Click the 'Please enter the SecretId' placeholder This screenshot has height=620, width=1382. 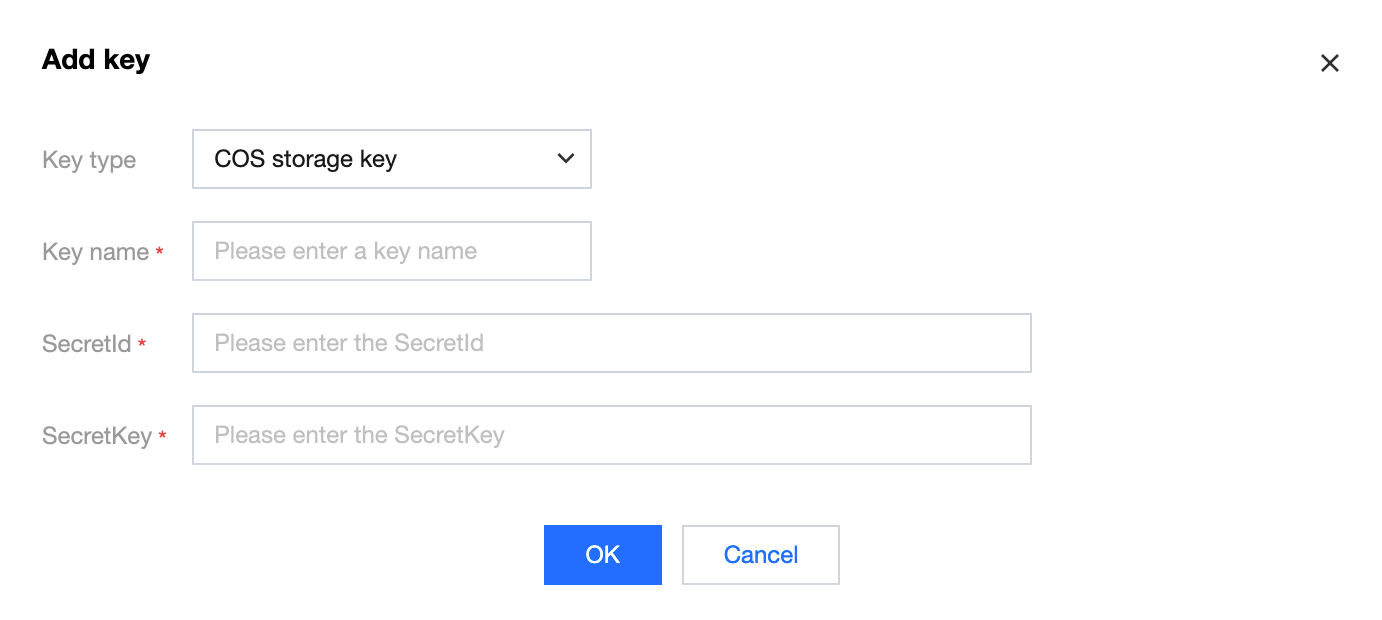tap(349, 343)
